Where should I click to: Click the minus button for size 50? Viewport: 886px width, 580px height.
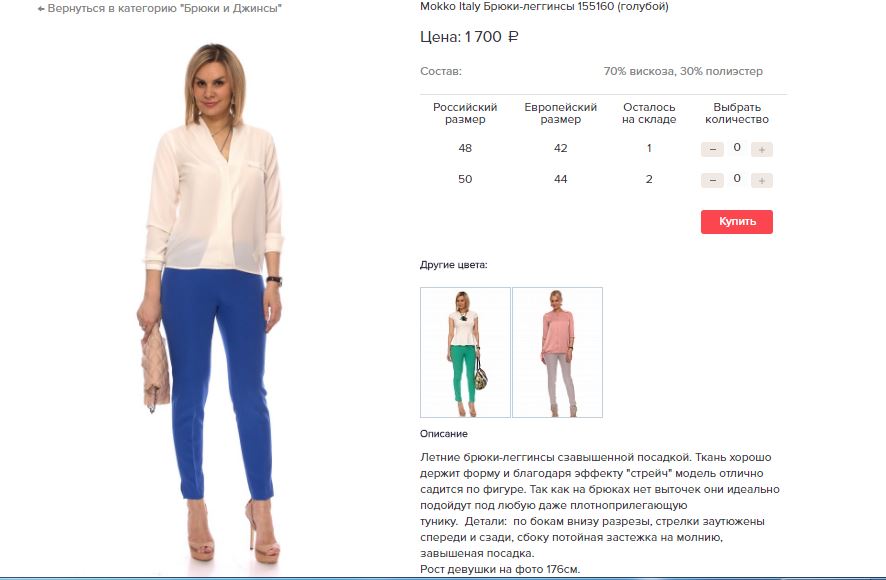(x=712, y=180)
